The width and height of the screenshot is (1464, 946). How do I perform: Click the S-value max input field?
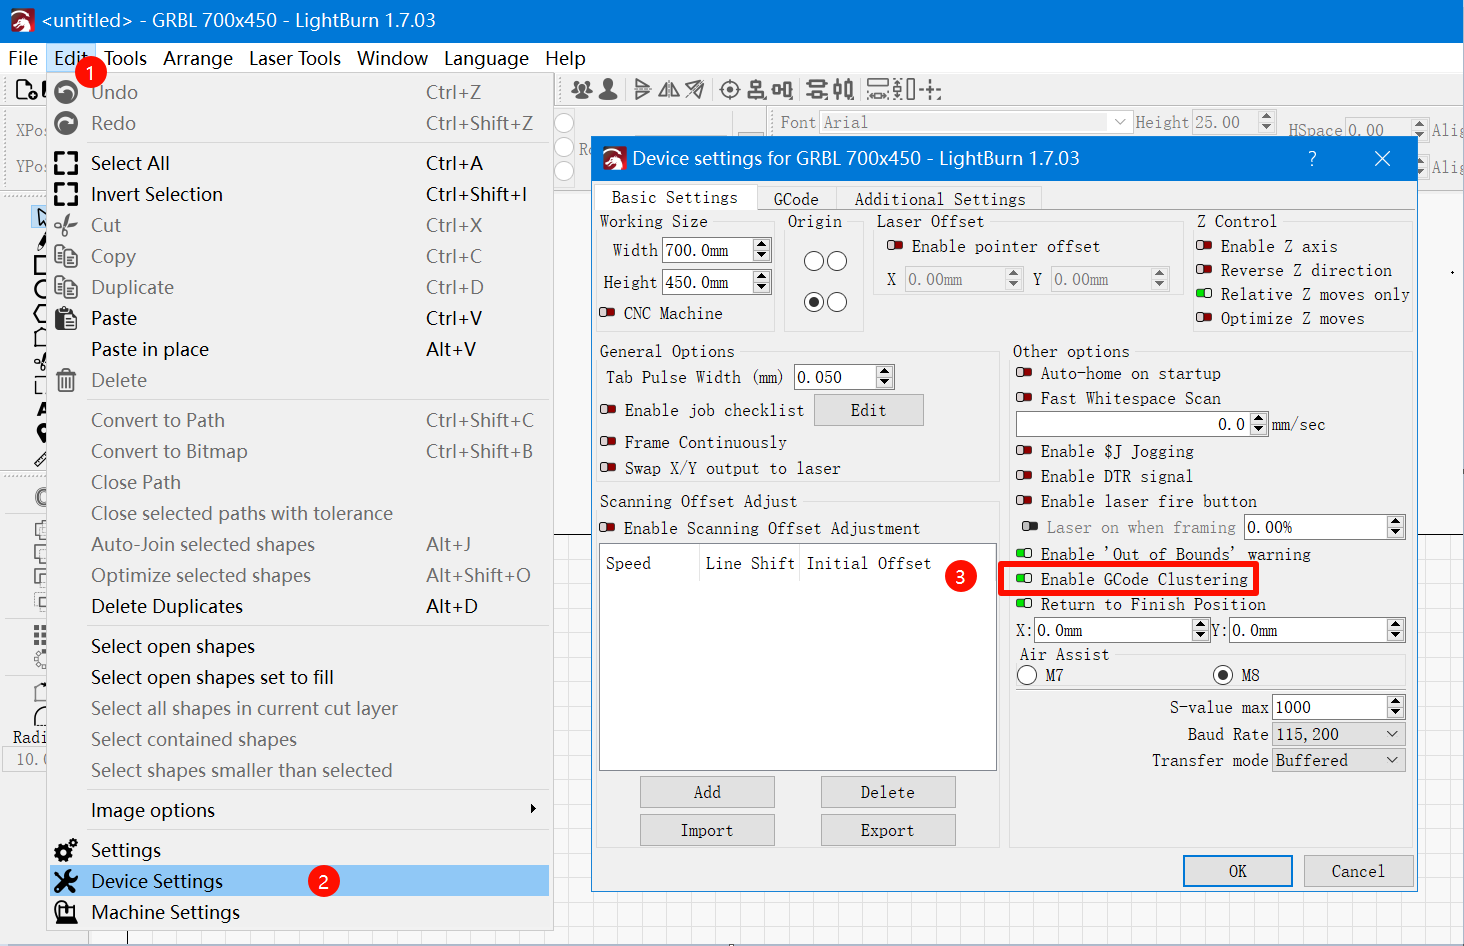(1330, 707)
